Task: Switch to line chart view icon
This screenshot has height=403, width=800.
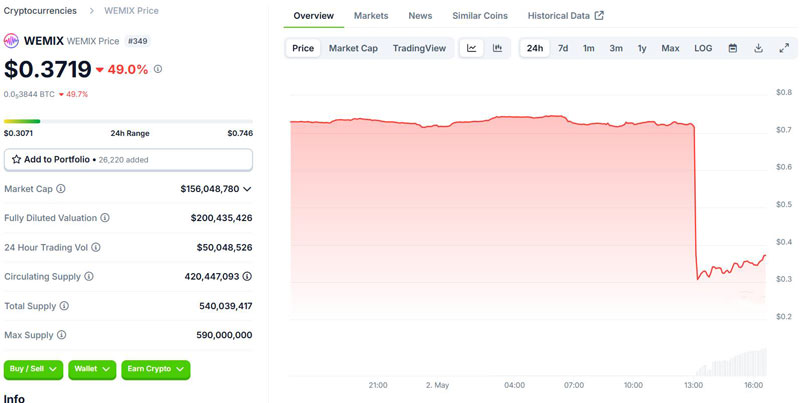Action: 471,48
